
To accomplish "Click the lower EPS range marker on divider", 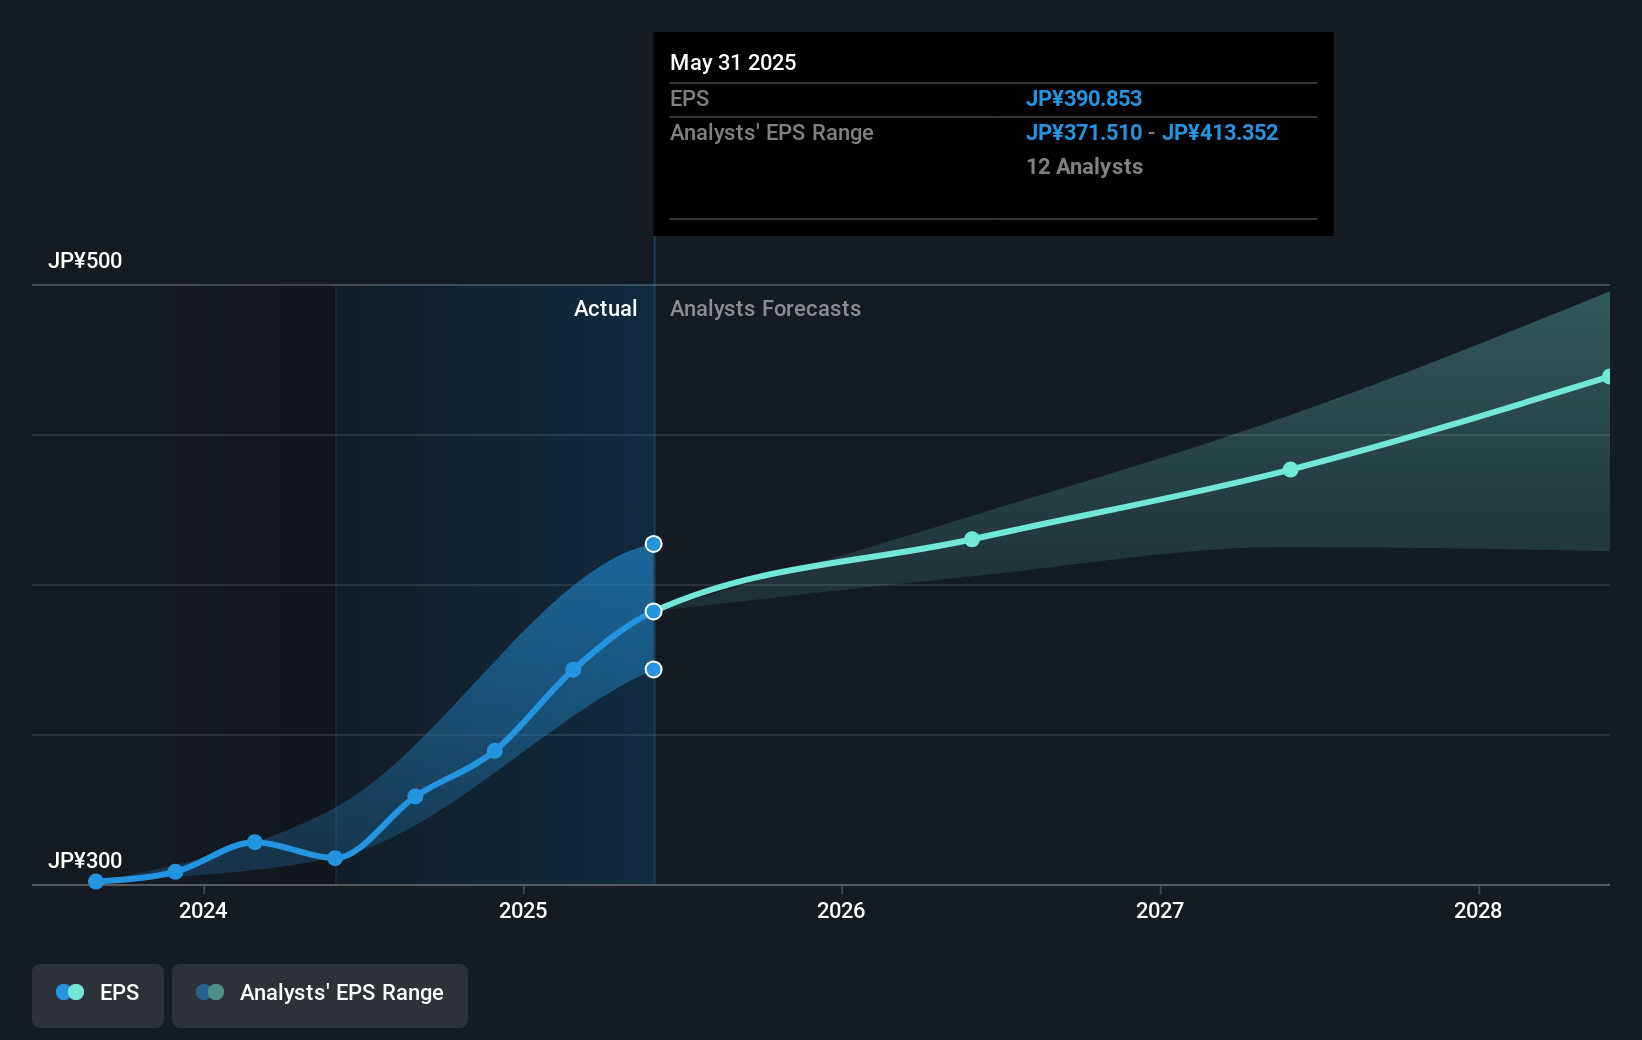I will (654, 670).
